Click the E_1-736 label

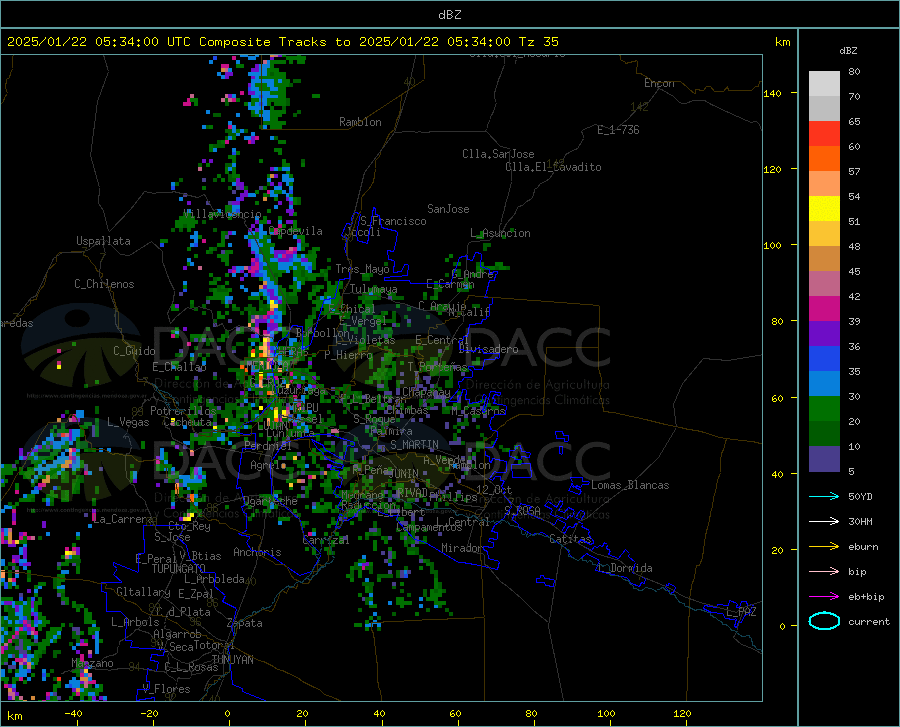click(x=618, y=130)
